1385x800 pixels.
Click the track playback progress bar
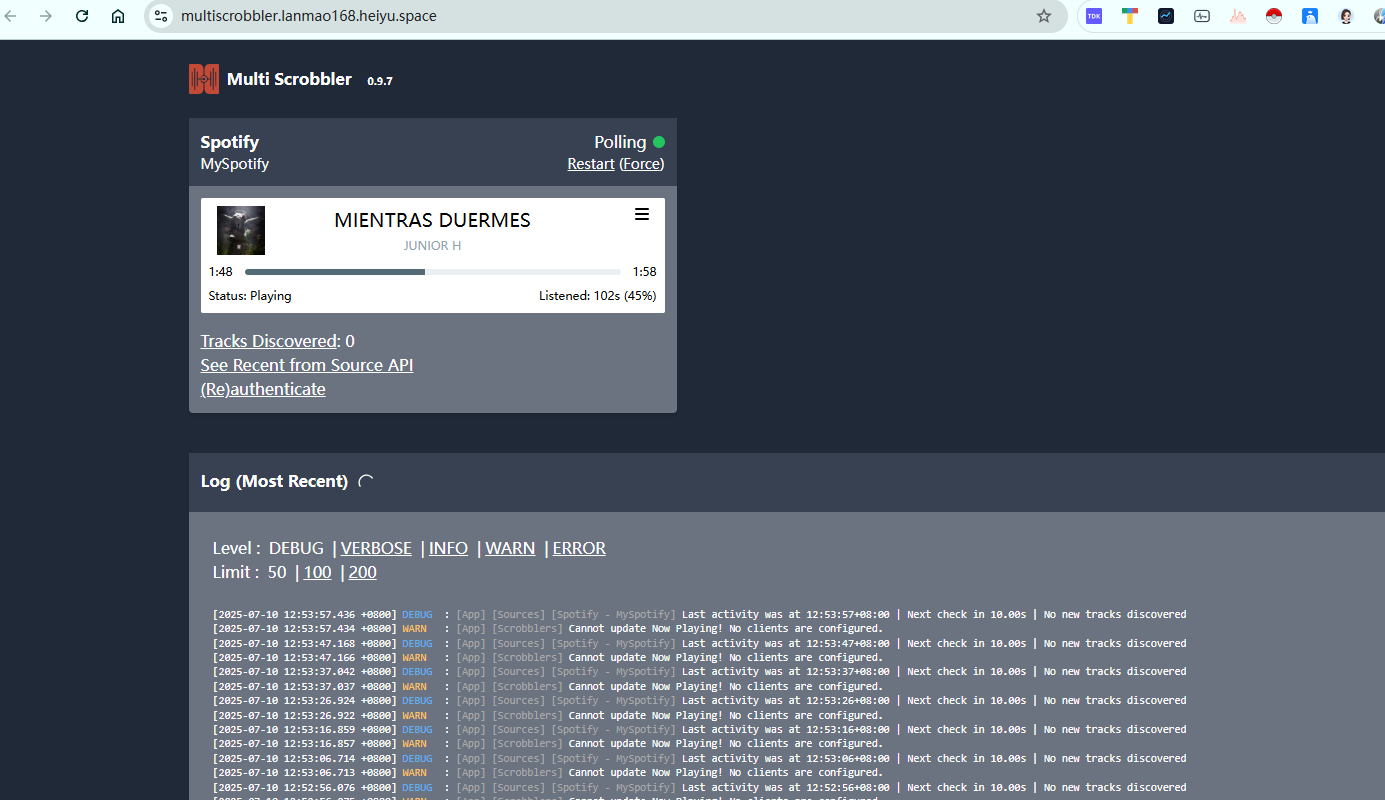tap(432, 272)
